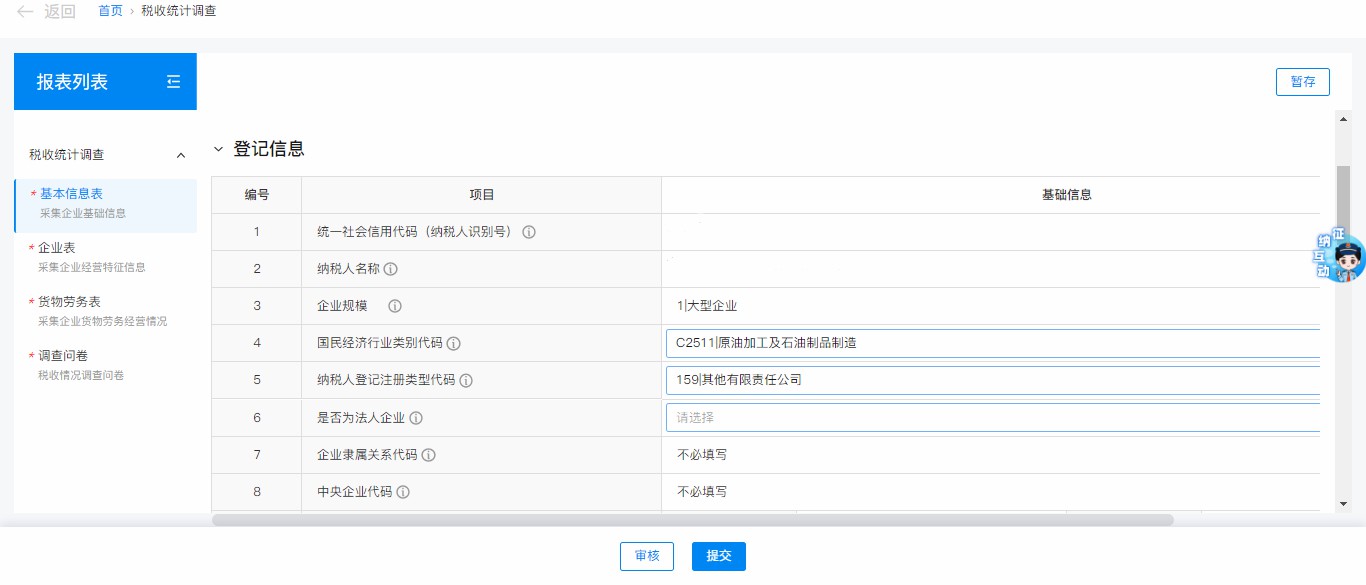
Task: Click the back arrow icon
Action: click(x=25, y=12)
